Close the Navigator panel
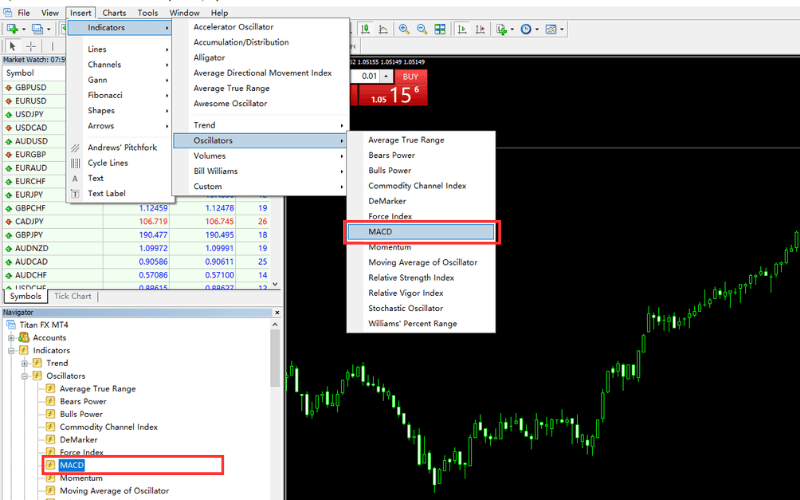 (277, 312)
